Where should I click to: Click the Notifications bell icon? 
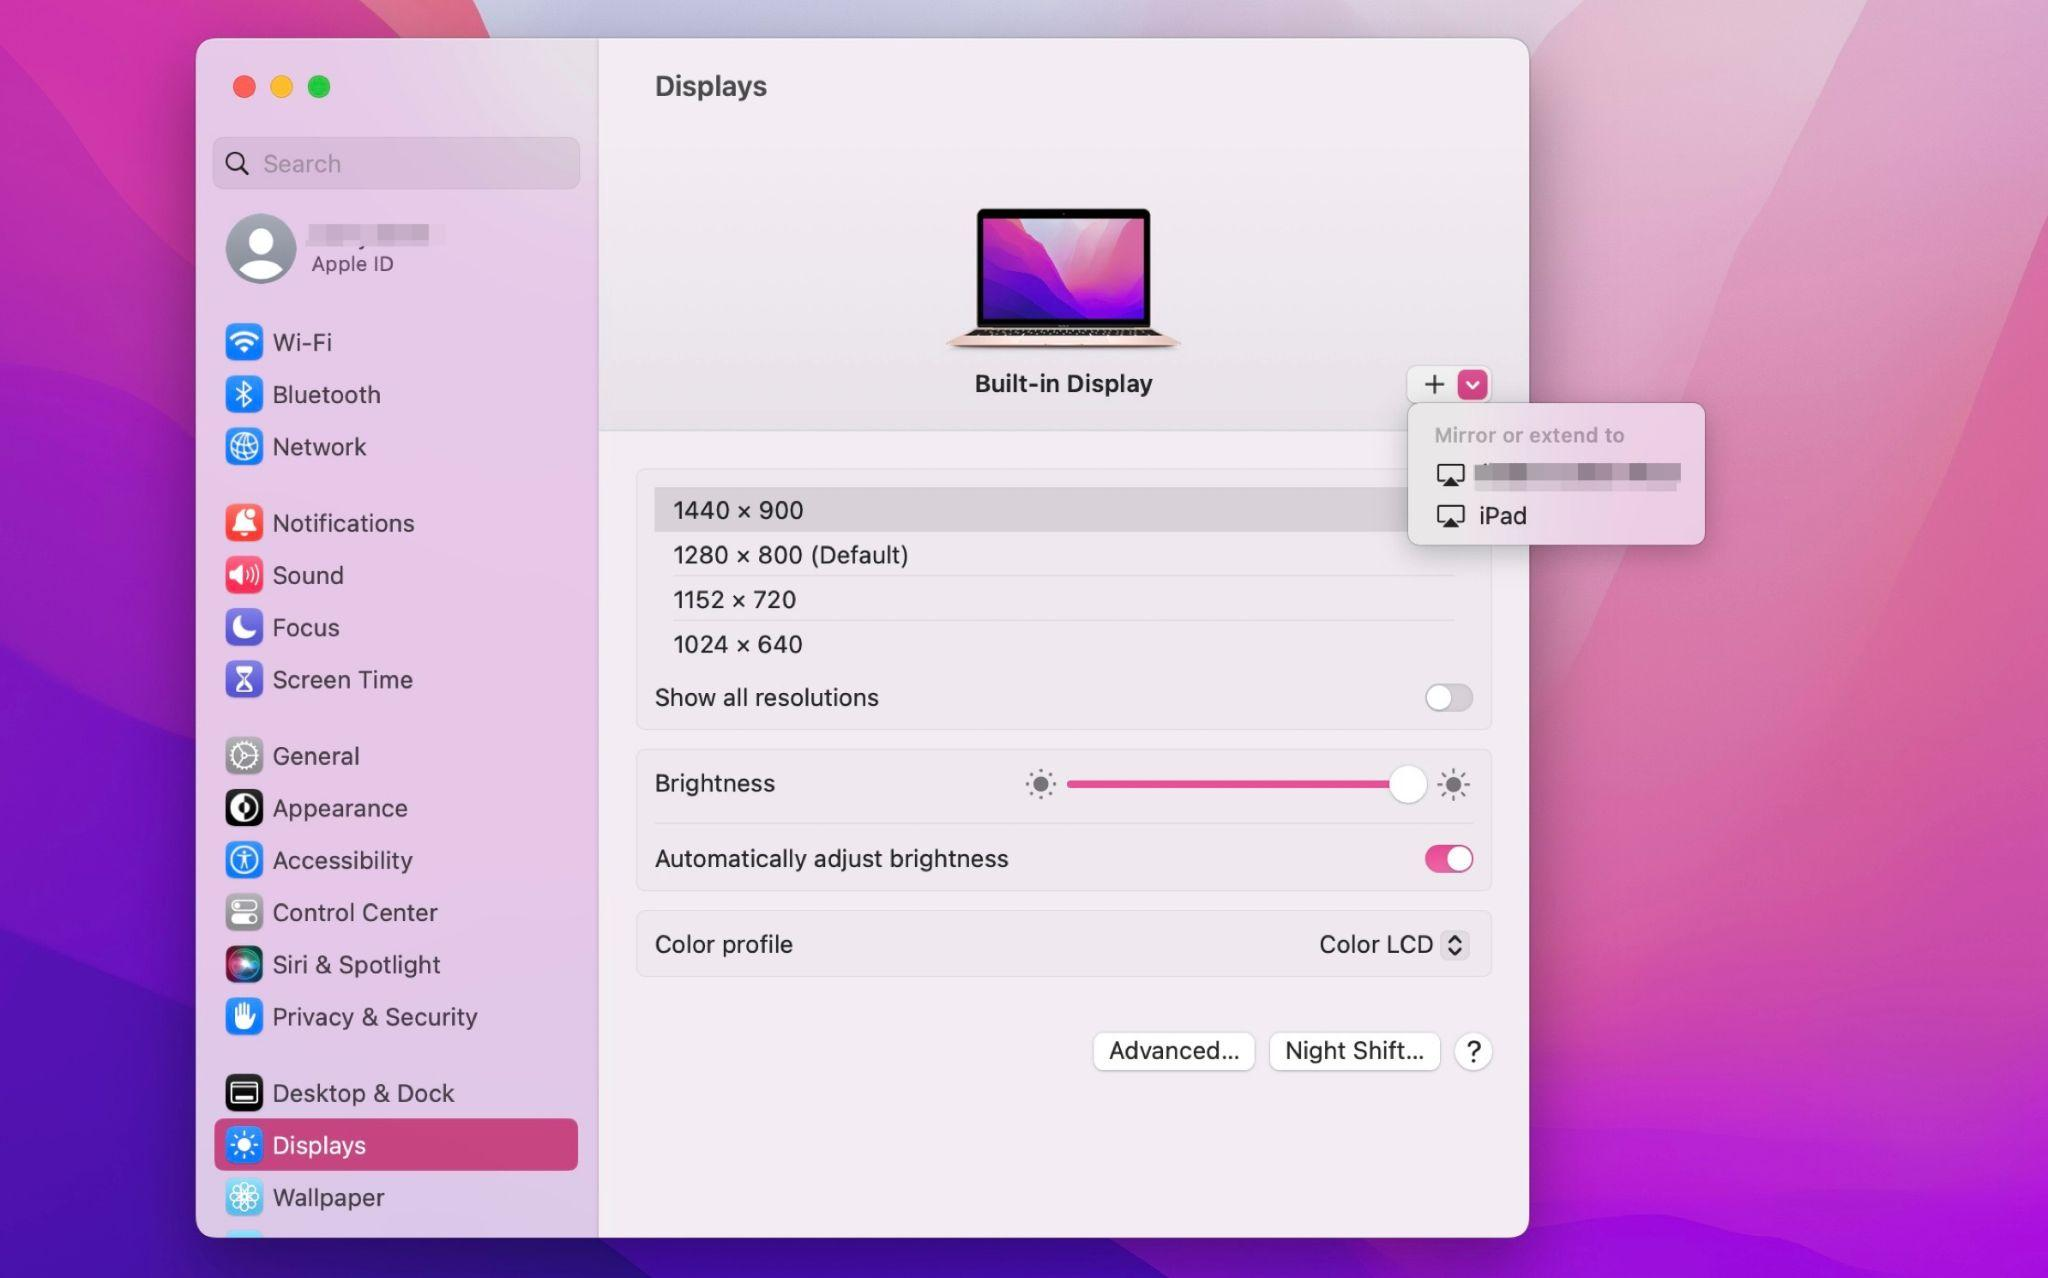(x=244, y=522)
